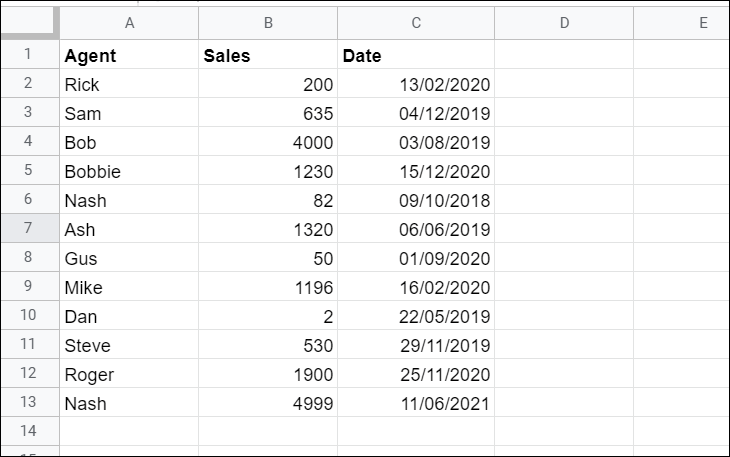Click the date 13/02/2020 cell
This screenshot has height=457, width=730.
(x=416, y=85)
